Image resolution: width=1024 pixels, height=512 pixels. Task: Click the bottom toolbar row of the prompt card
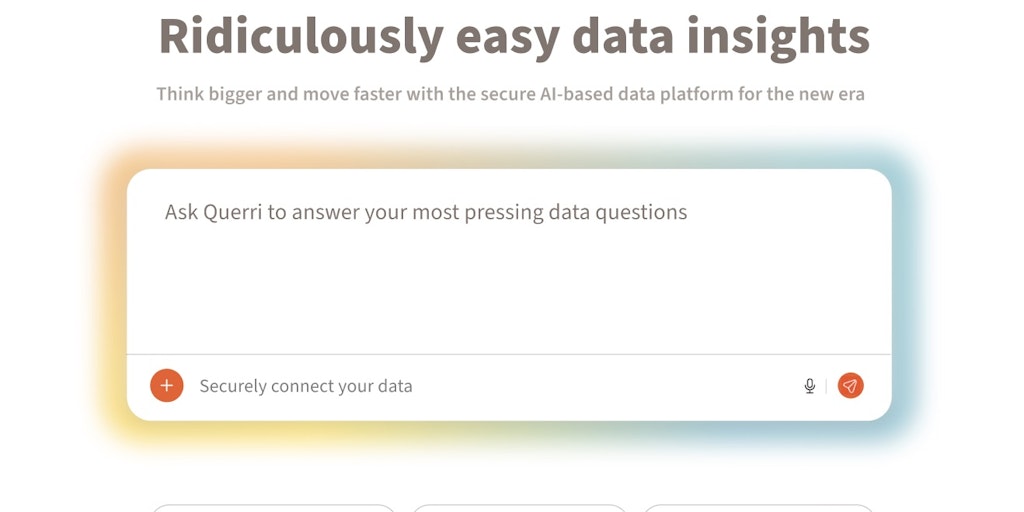(x=509, y=387)
